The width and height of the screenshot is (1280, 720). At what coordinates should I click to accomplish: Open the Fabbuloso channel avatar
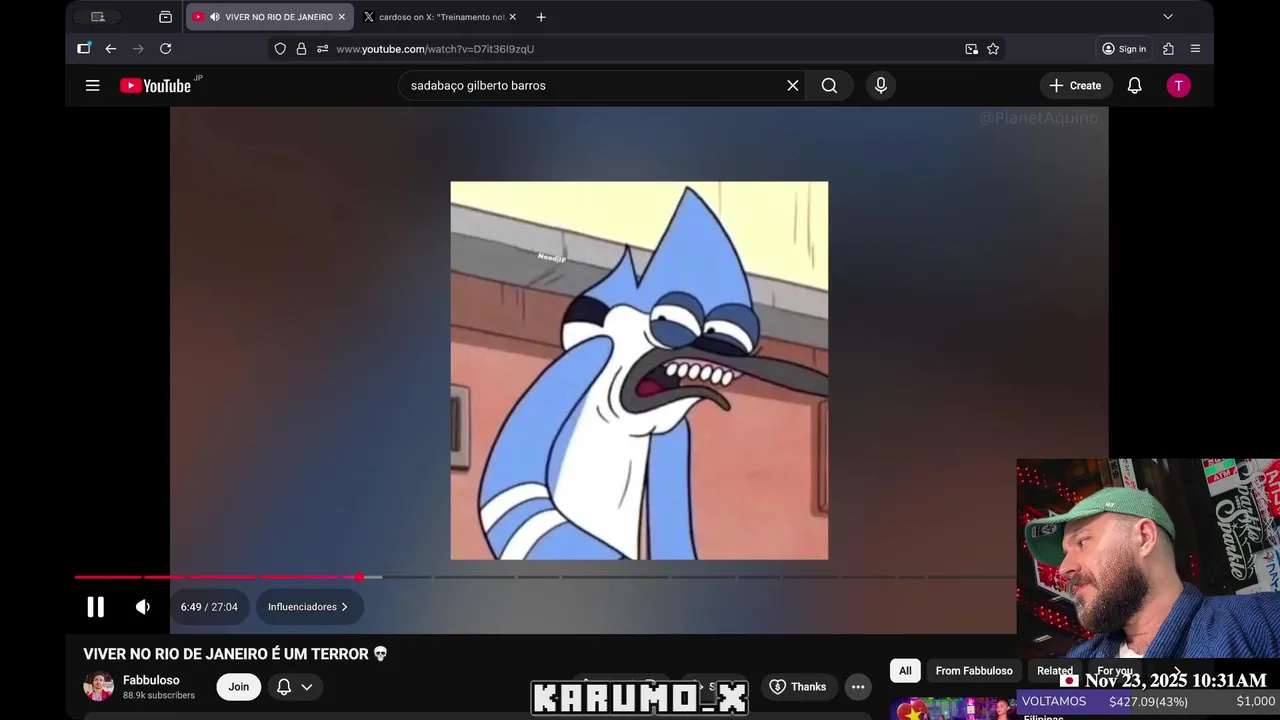tap(98, 687)
